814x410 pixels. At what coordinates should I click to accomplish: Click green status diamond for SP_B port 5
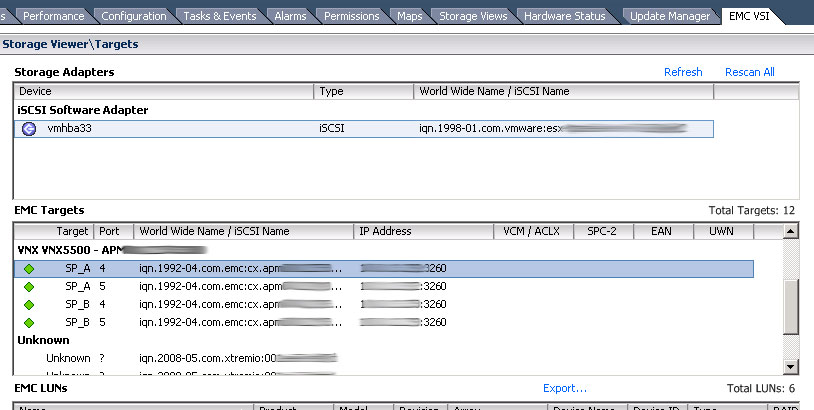[x=29, y=323]
